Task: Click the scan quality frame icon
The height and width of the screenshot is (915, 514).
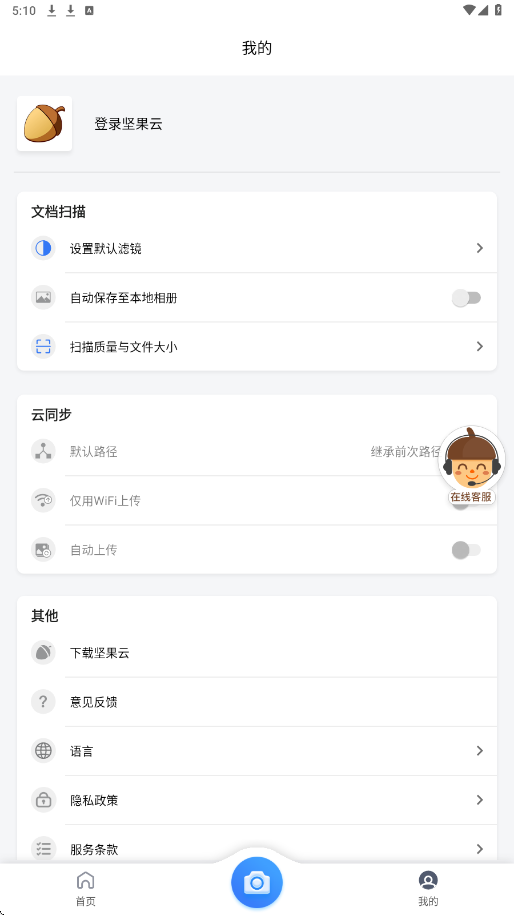Action: (43, 347)
